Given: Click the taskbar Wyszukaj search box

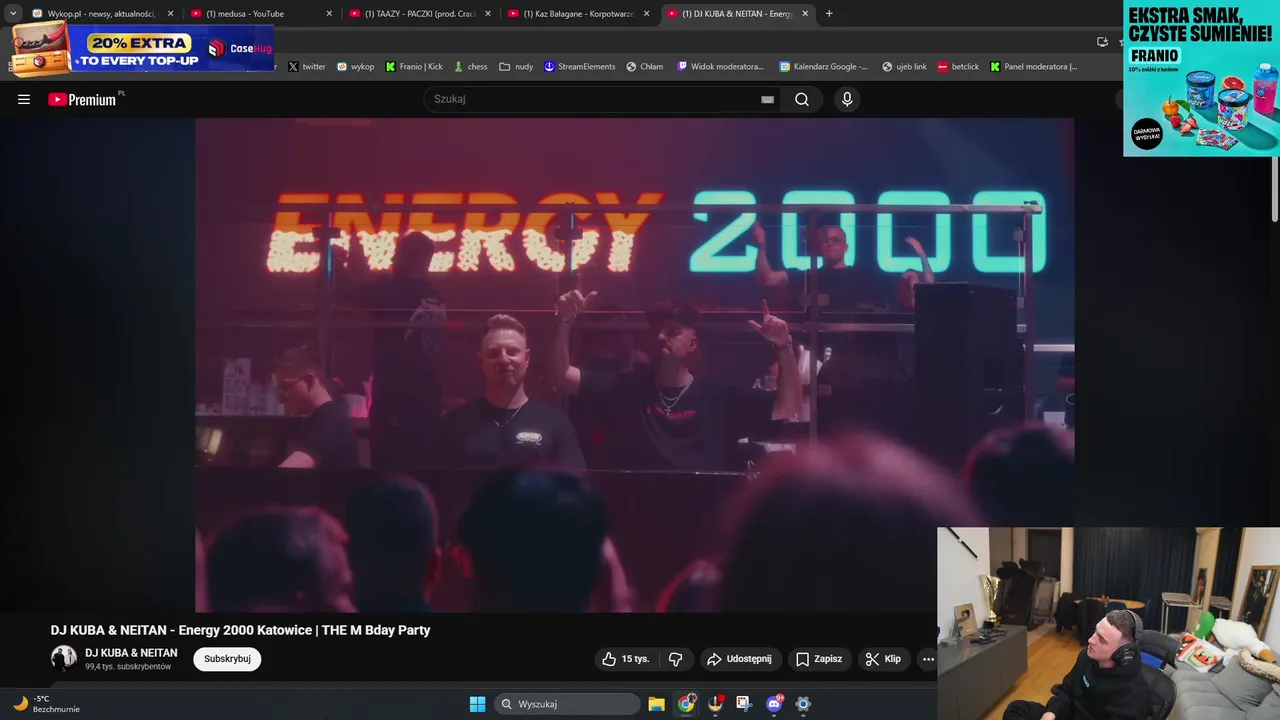Looking at the screenshot, I should pyautogui.click(x=567, y=704).
